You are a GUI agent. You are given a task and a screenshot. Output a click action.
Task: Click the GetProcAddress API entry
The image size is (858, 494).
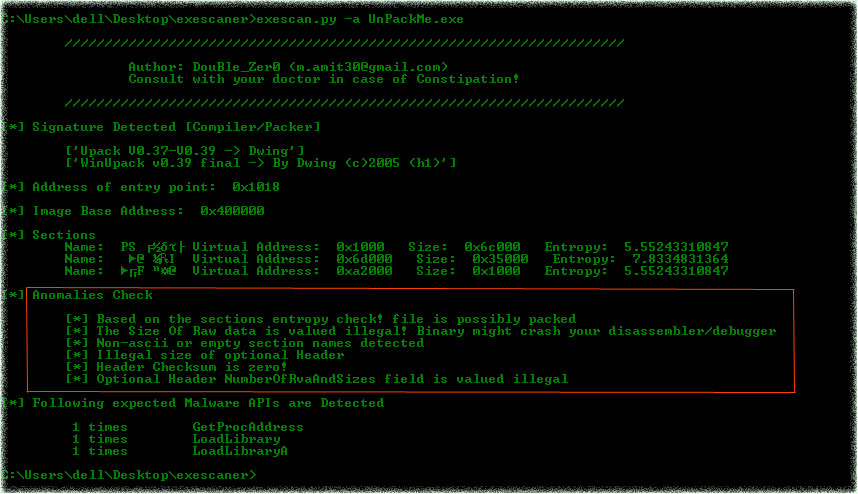(248, 427)
